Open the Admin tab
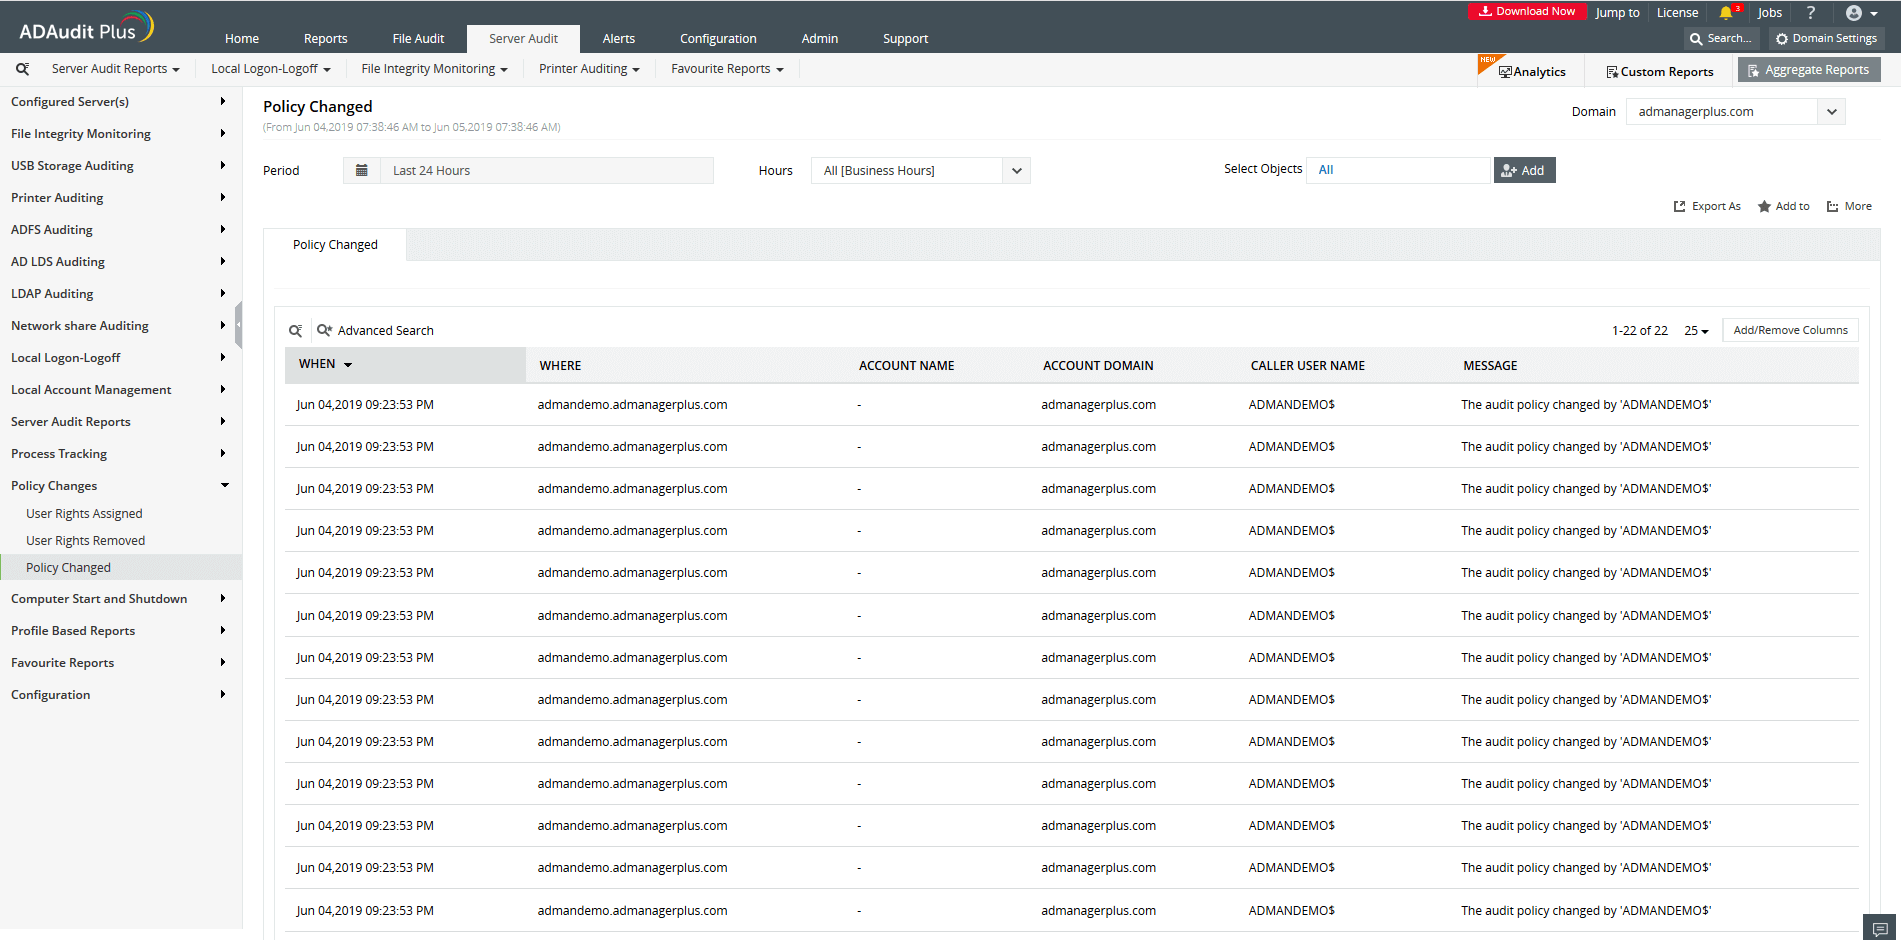The image size is (1901, 940). point(819,39)
